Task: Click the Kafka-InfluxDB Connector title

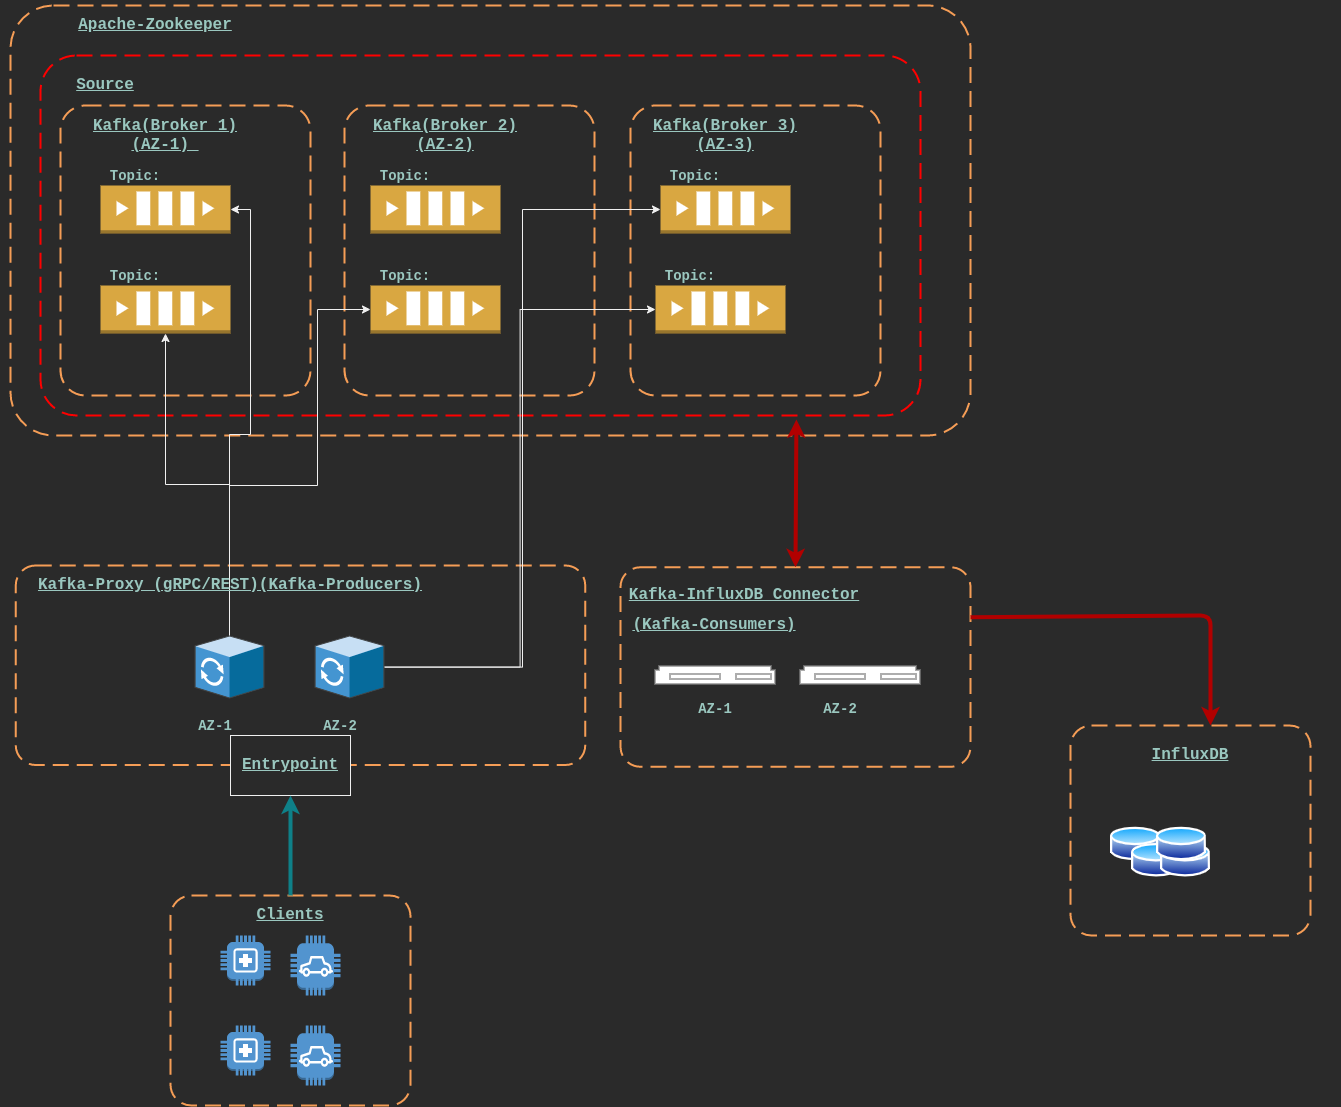Action: point(744,594)
